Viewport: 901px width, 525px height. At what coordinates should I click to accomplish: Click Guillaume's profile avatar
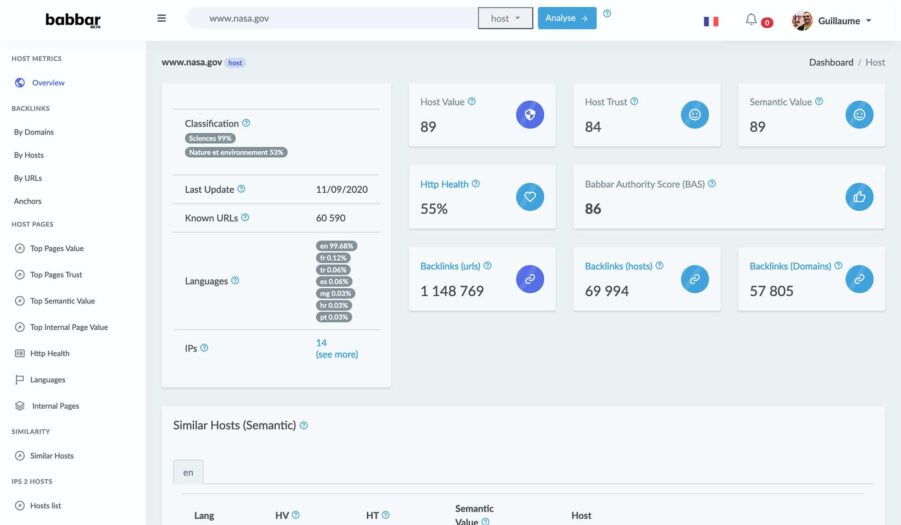click(x=802, y=21)
